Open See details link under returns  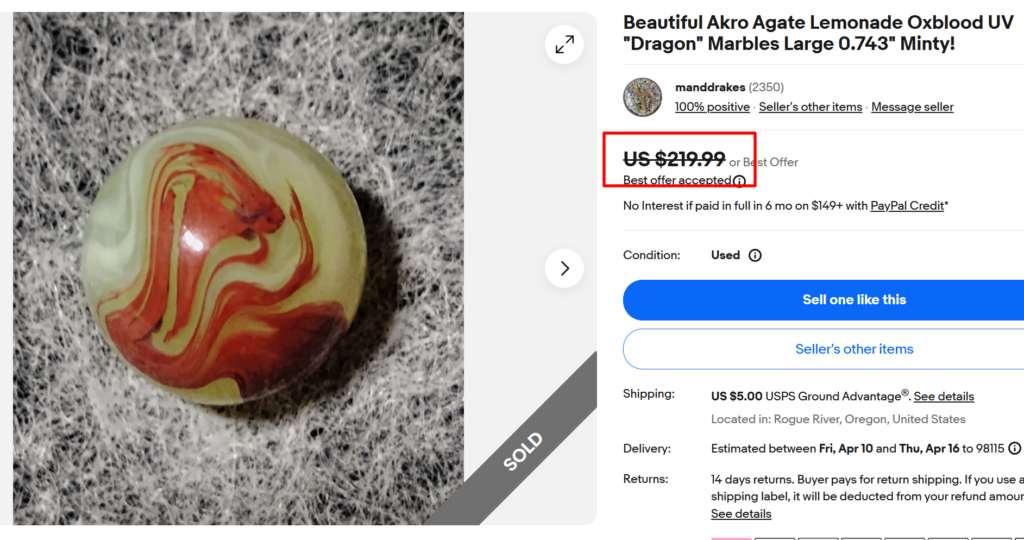[741, 514]
